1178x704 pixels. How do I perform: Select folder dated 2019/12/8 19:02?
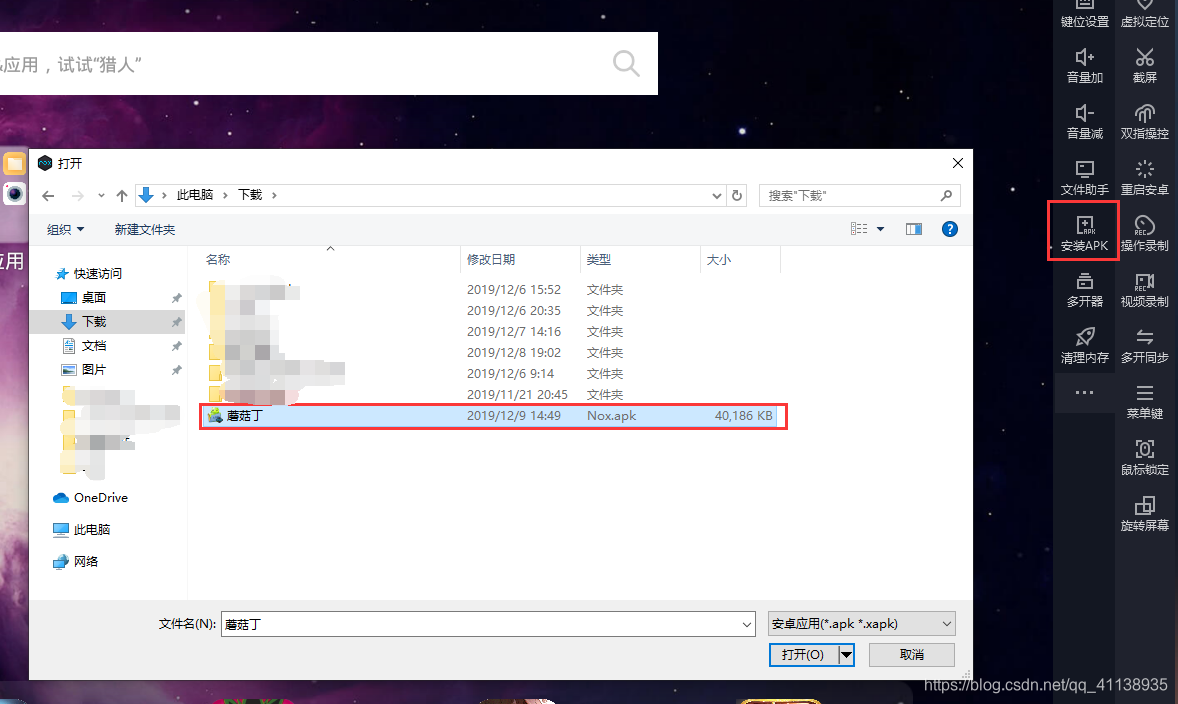(490, 353)
